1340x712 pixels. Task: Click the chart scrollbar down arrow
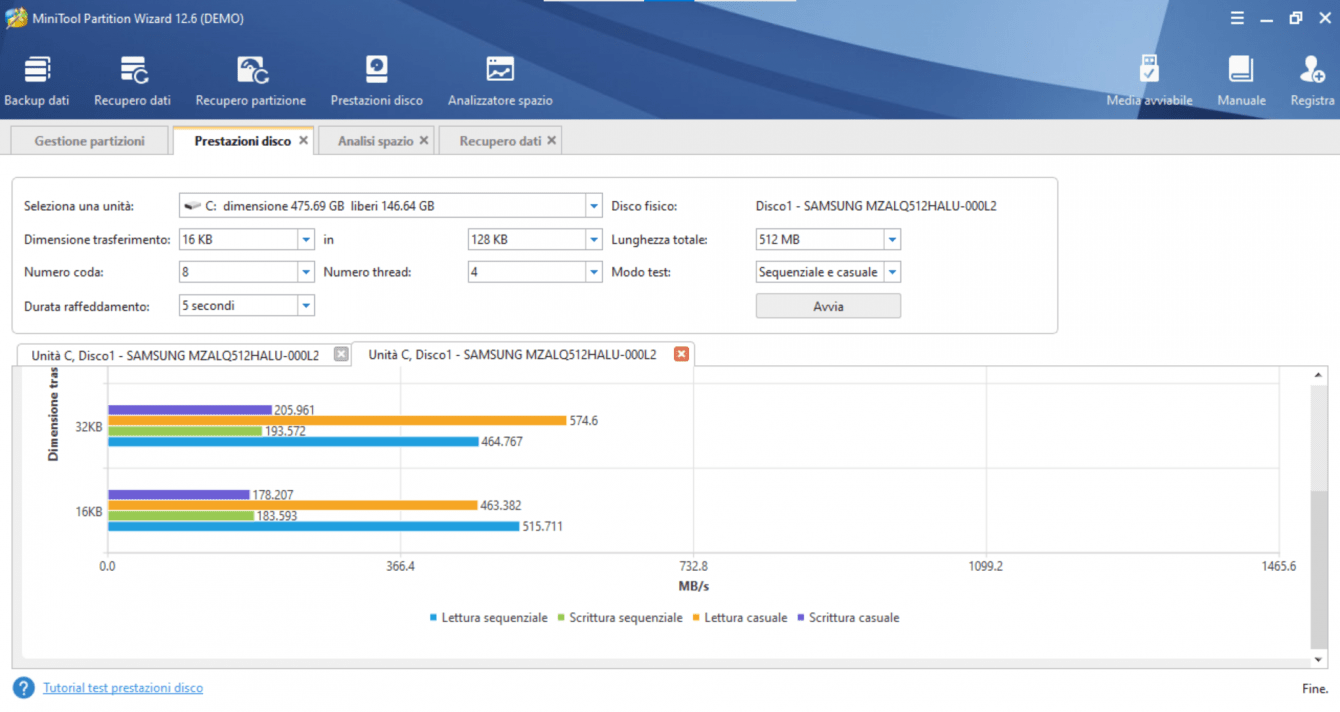tap(1318, 660)
